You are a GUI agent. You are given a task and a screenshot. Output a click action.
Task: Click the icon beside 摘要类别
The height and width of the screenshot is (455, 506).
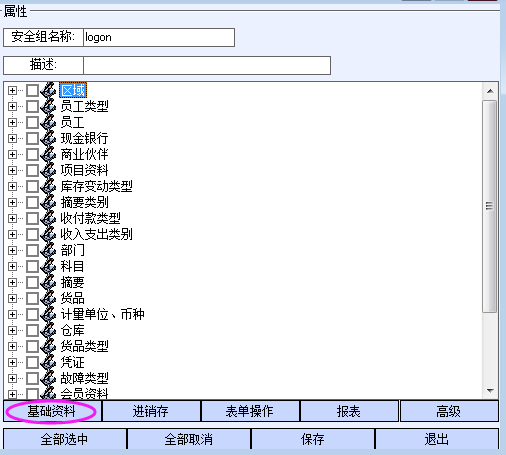[x=48, y=202]
